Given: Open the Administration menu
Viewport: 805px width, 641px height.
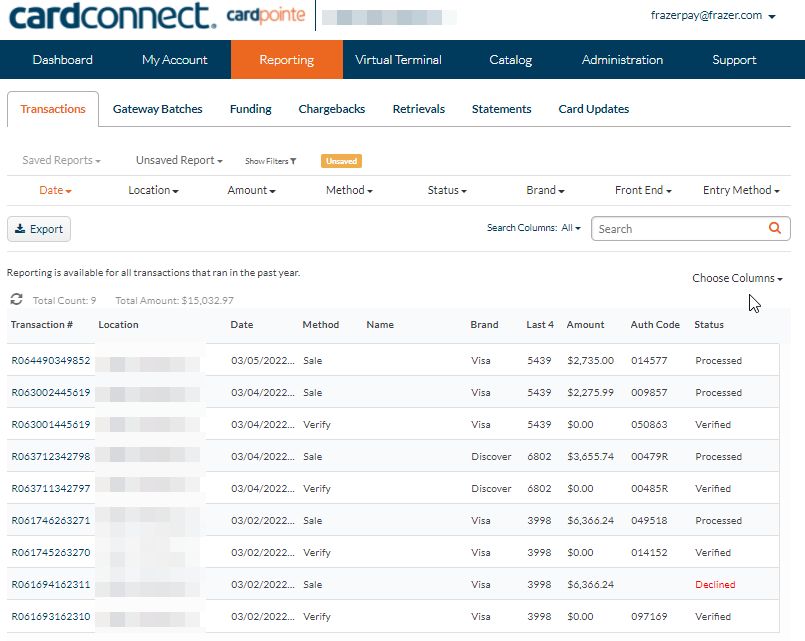Looking at the screenshot, I should (x=622, y=60).
